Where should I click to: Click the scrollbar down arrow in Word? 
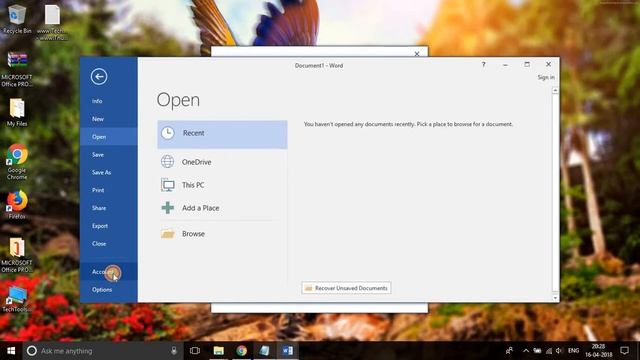555,298
